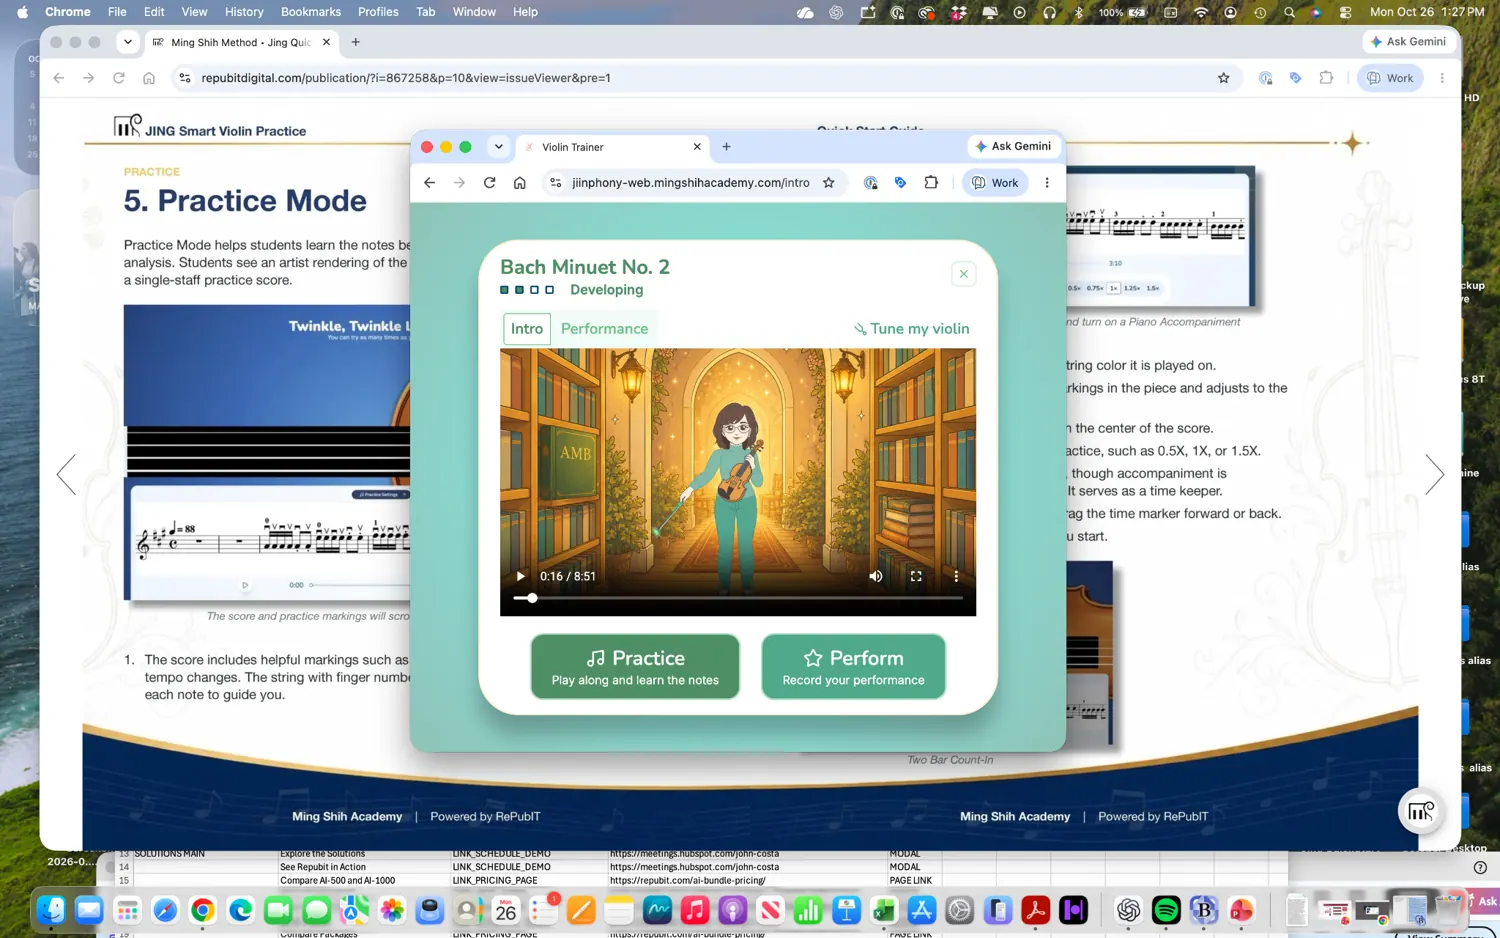The width and height of the screenshot is (1500, 938).
Task: Open Spotlight search in the menu bar
Action: coord(1289,12)
